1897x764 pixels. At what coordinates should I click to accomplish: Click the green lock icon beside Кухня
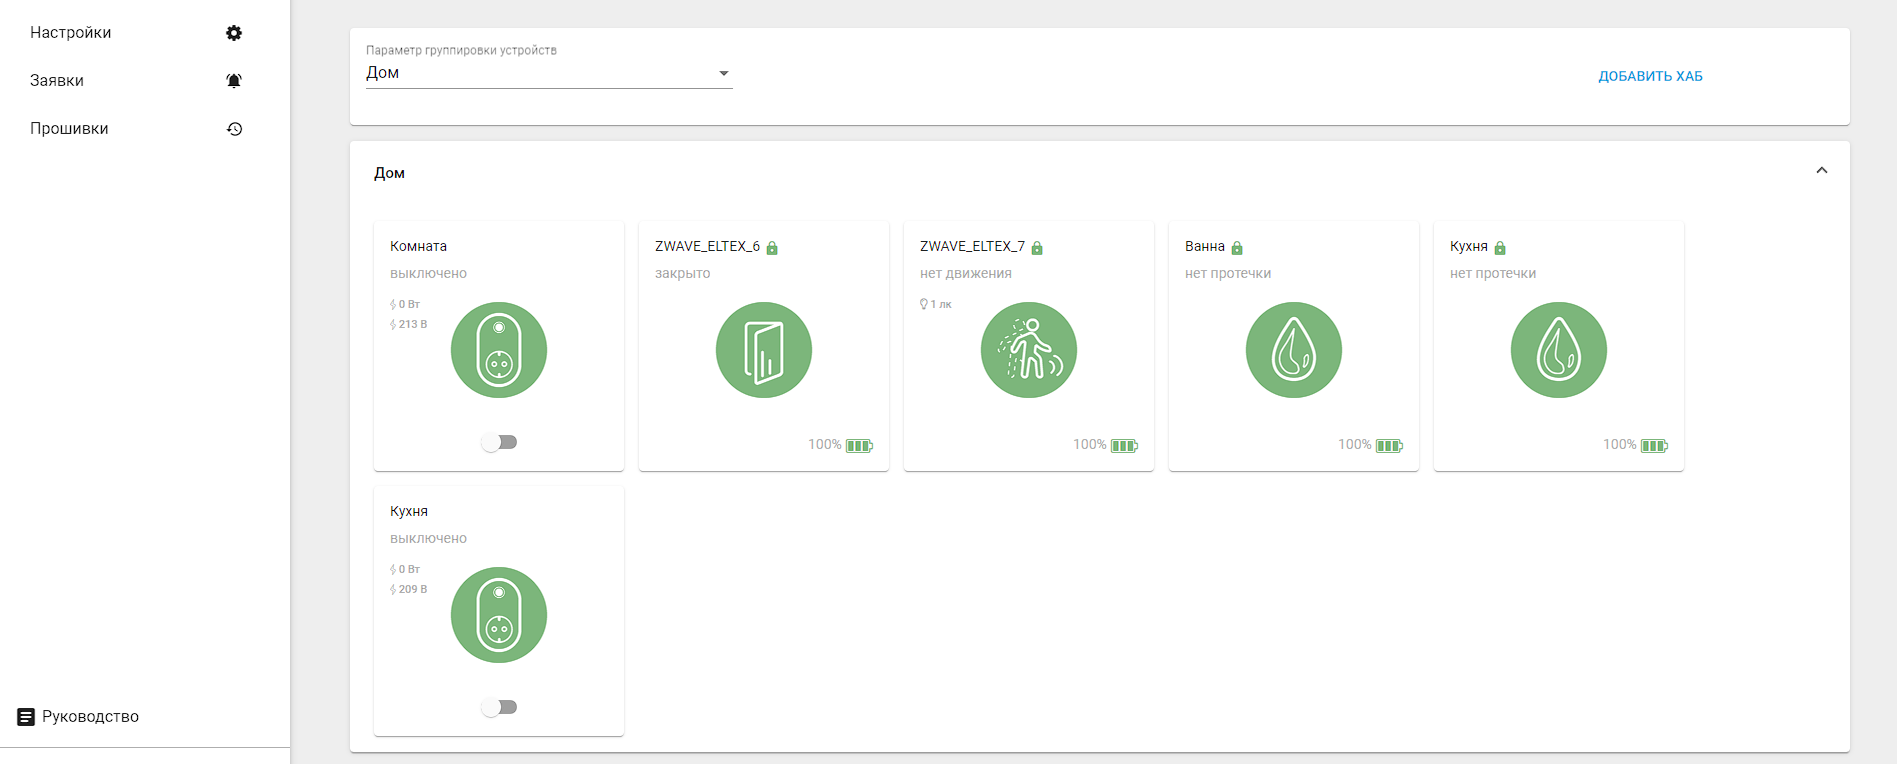click(1500, 248)
